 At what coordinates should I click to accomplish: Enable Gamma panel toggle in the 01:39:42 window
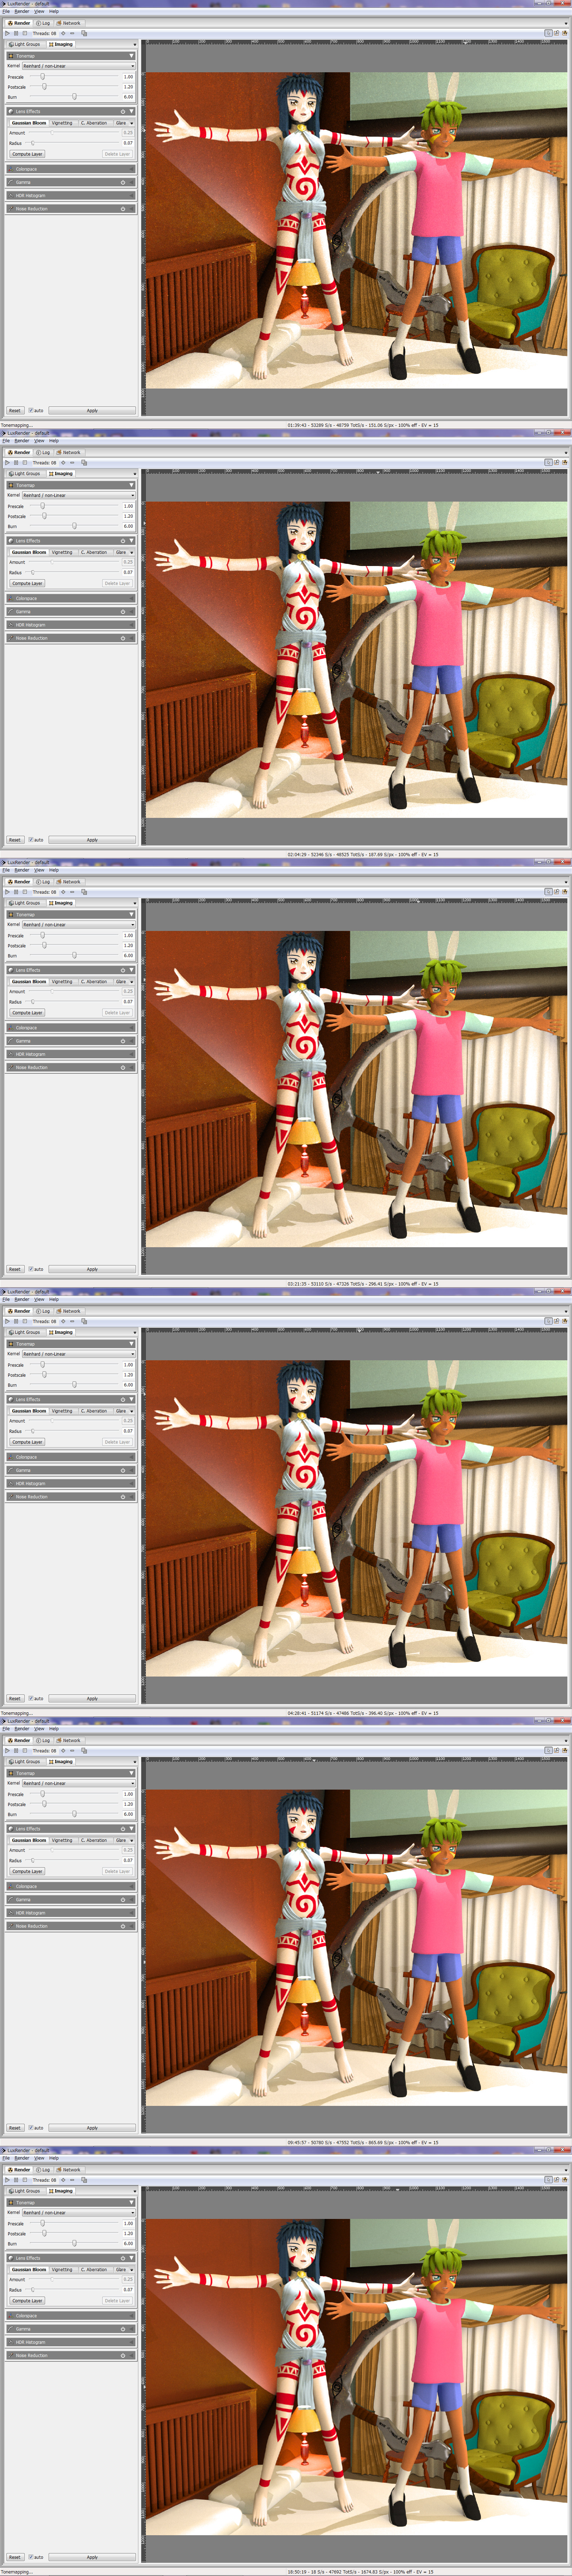click(x=123, y=182)
